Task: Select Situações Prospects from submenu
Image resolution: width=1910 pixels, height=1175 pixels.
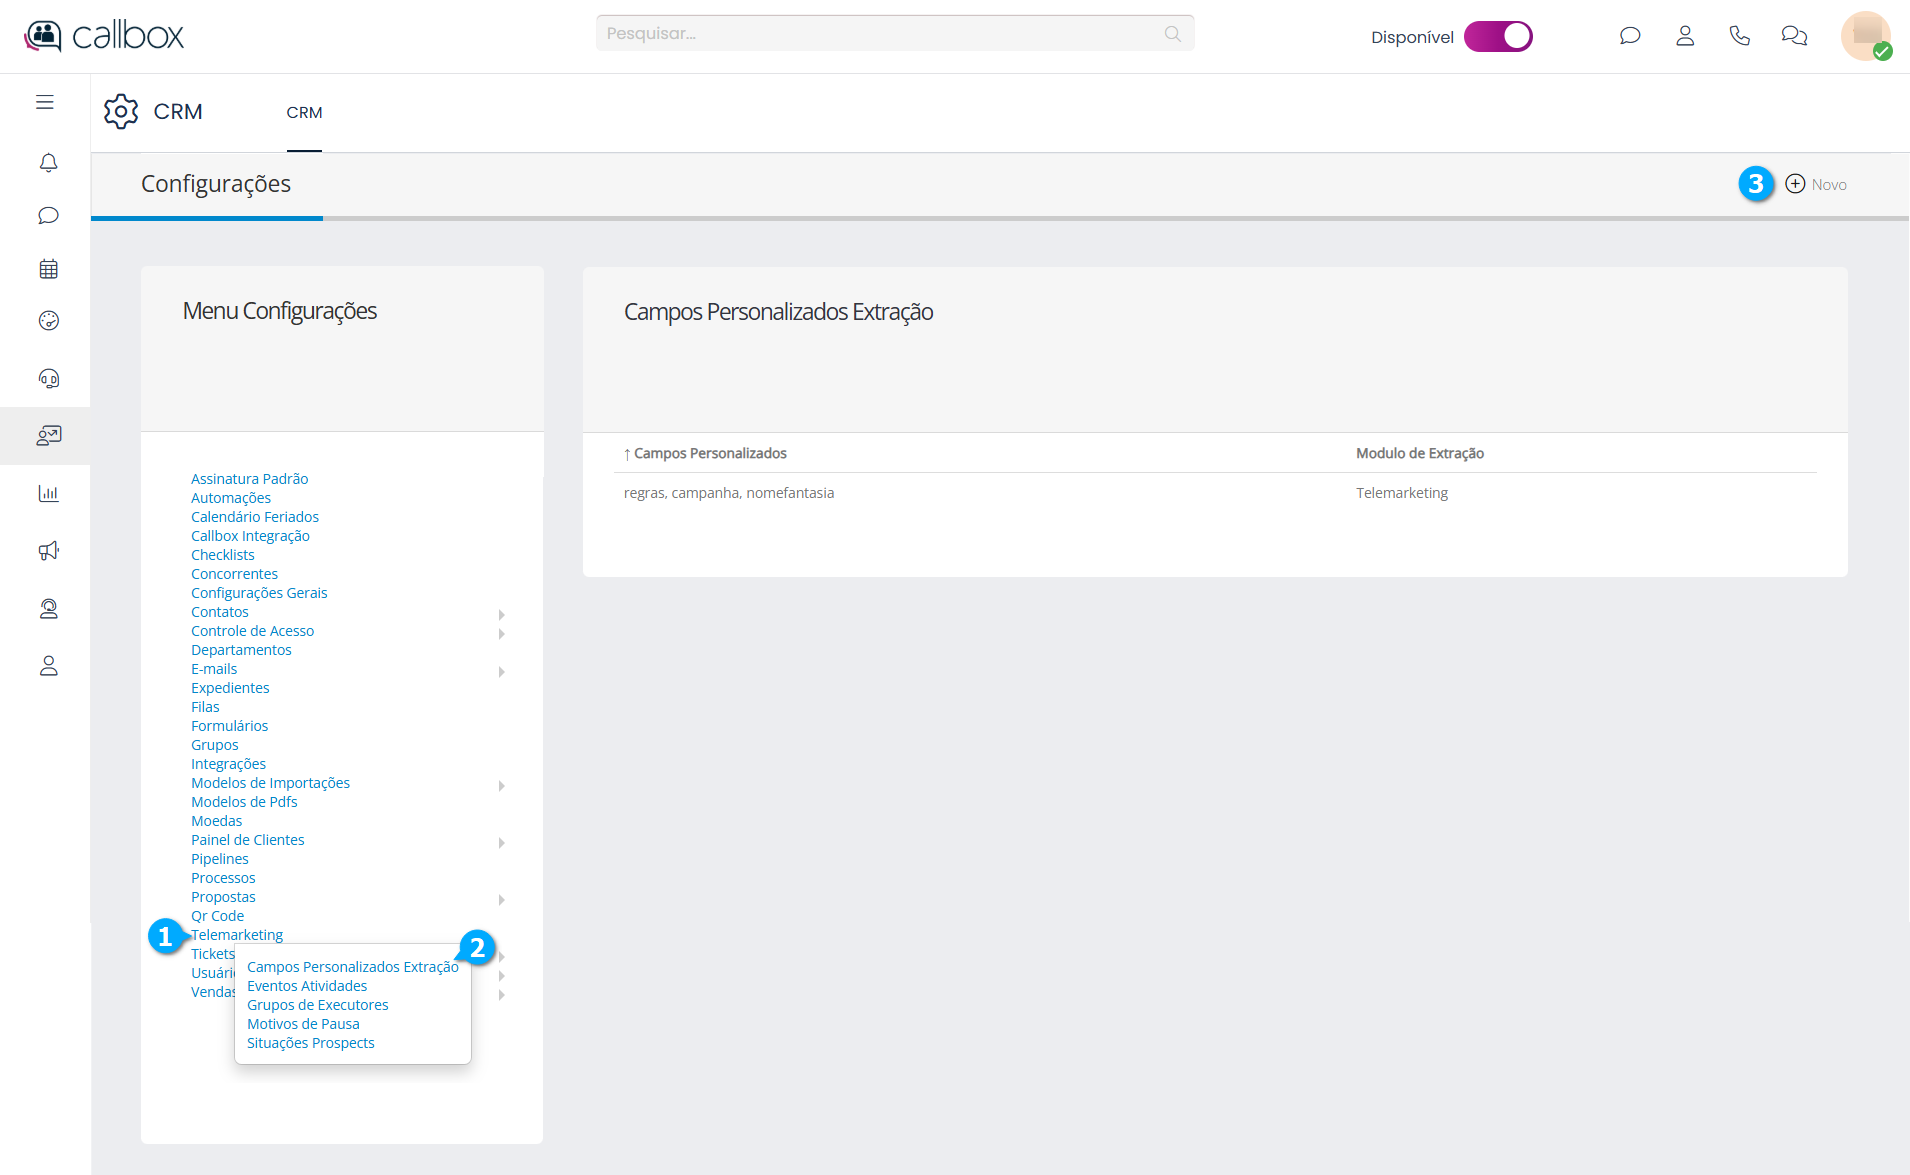Action: 310,1043
